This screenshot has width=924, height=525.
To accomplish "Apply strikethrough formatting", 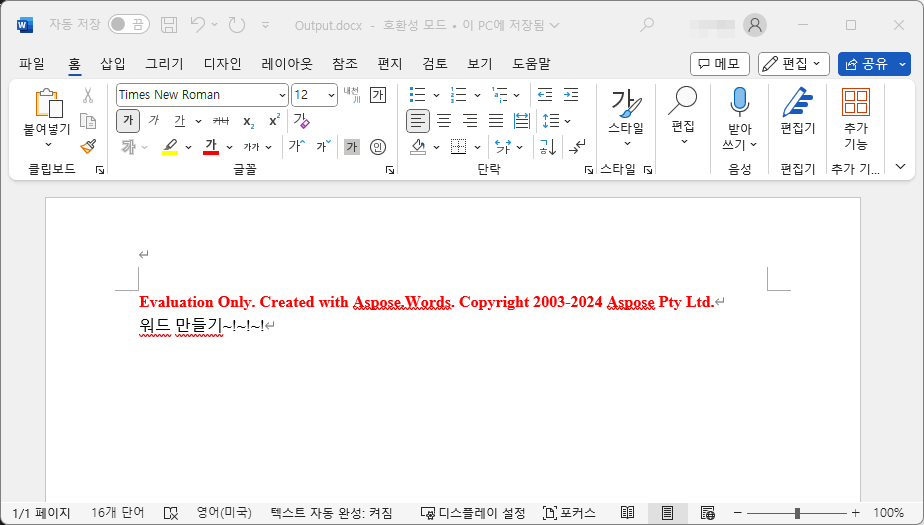I will pos(221,121).
